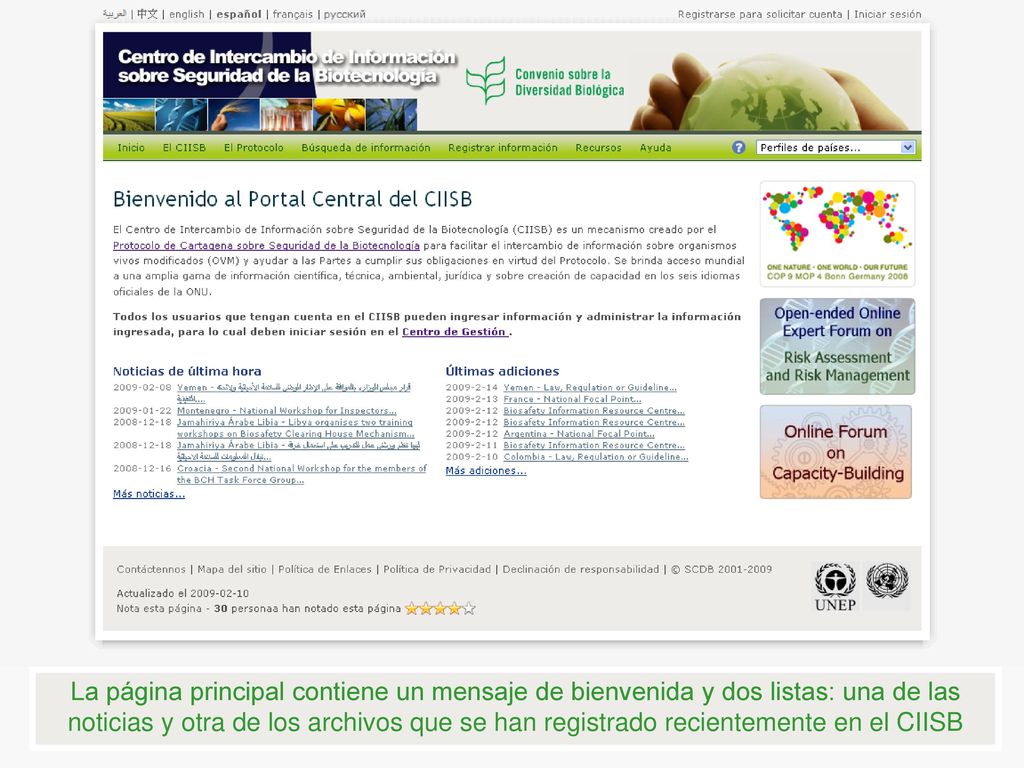Rate page with the first star
This screenshot has height=768, width=1024.
pos(411,609)
